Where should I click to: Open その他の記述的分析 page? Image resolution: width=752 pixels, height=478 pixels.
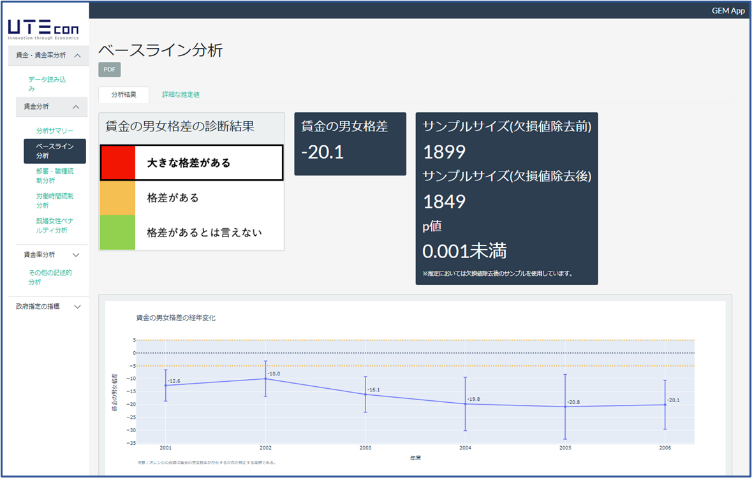tap(50, 277)
